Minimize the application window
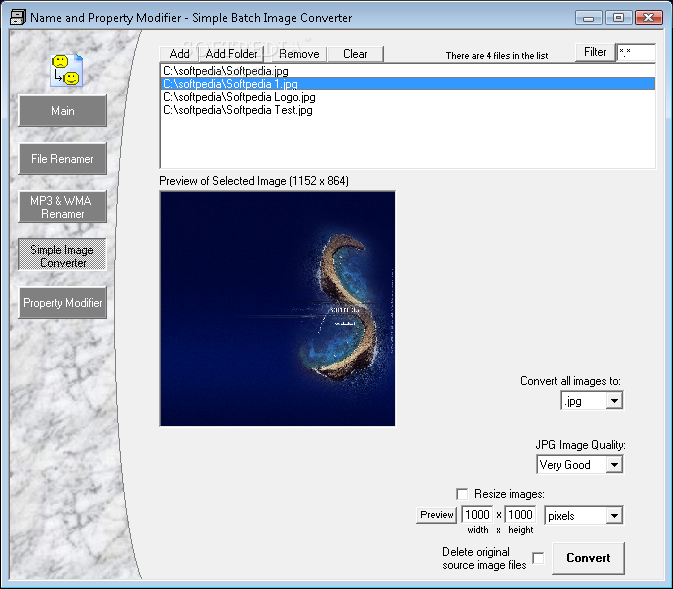673x589 pixels. tap(589, 18)
